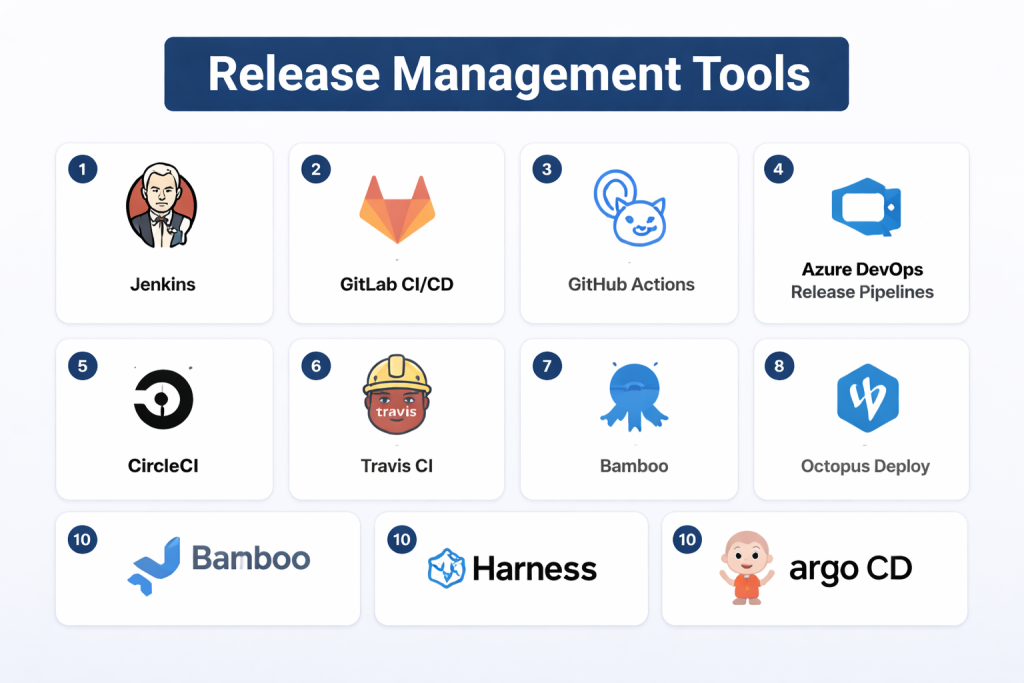Click the number 8 badge
The image size is (1024, 683).
pos(779,366)
